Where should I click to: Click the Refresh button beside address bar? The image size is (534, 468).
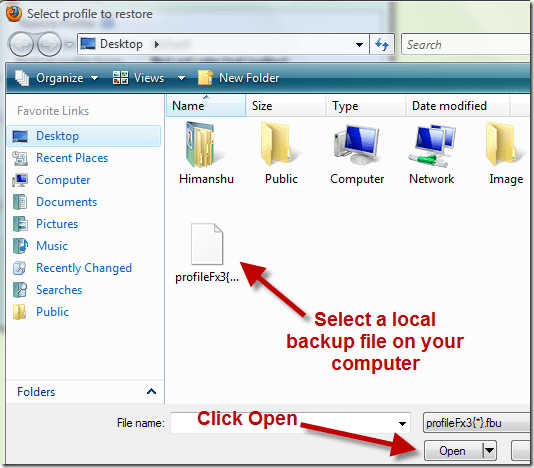pyautogui.click(x=382, y=44)
